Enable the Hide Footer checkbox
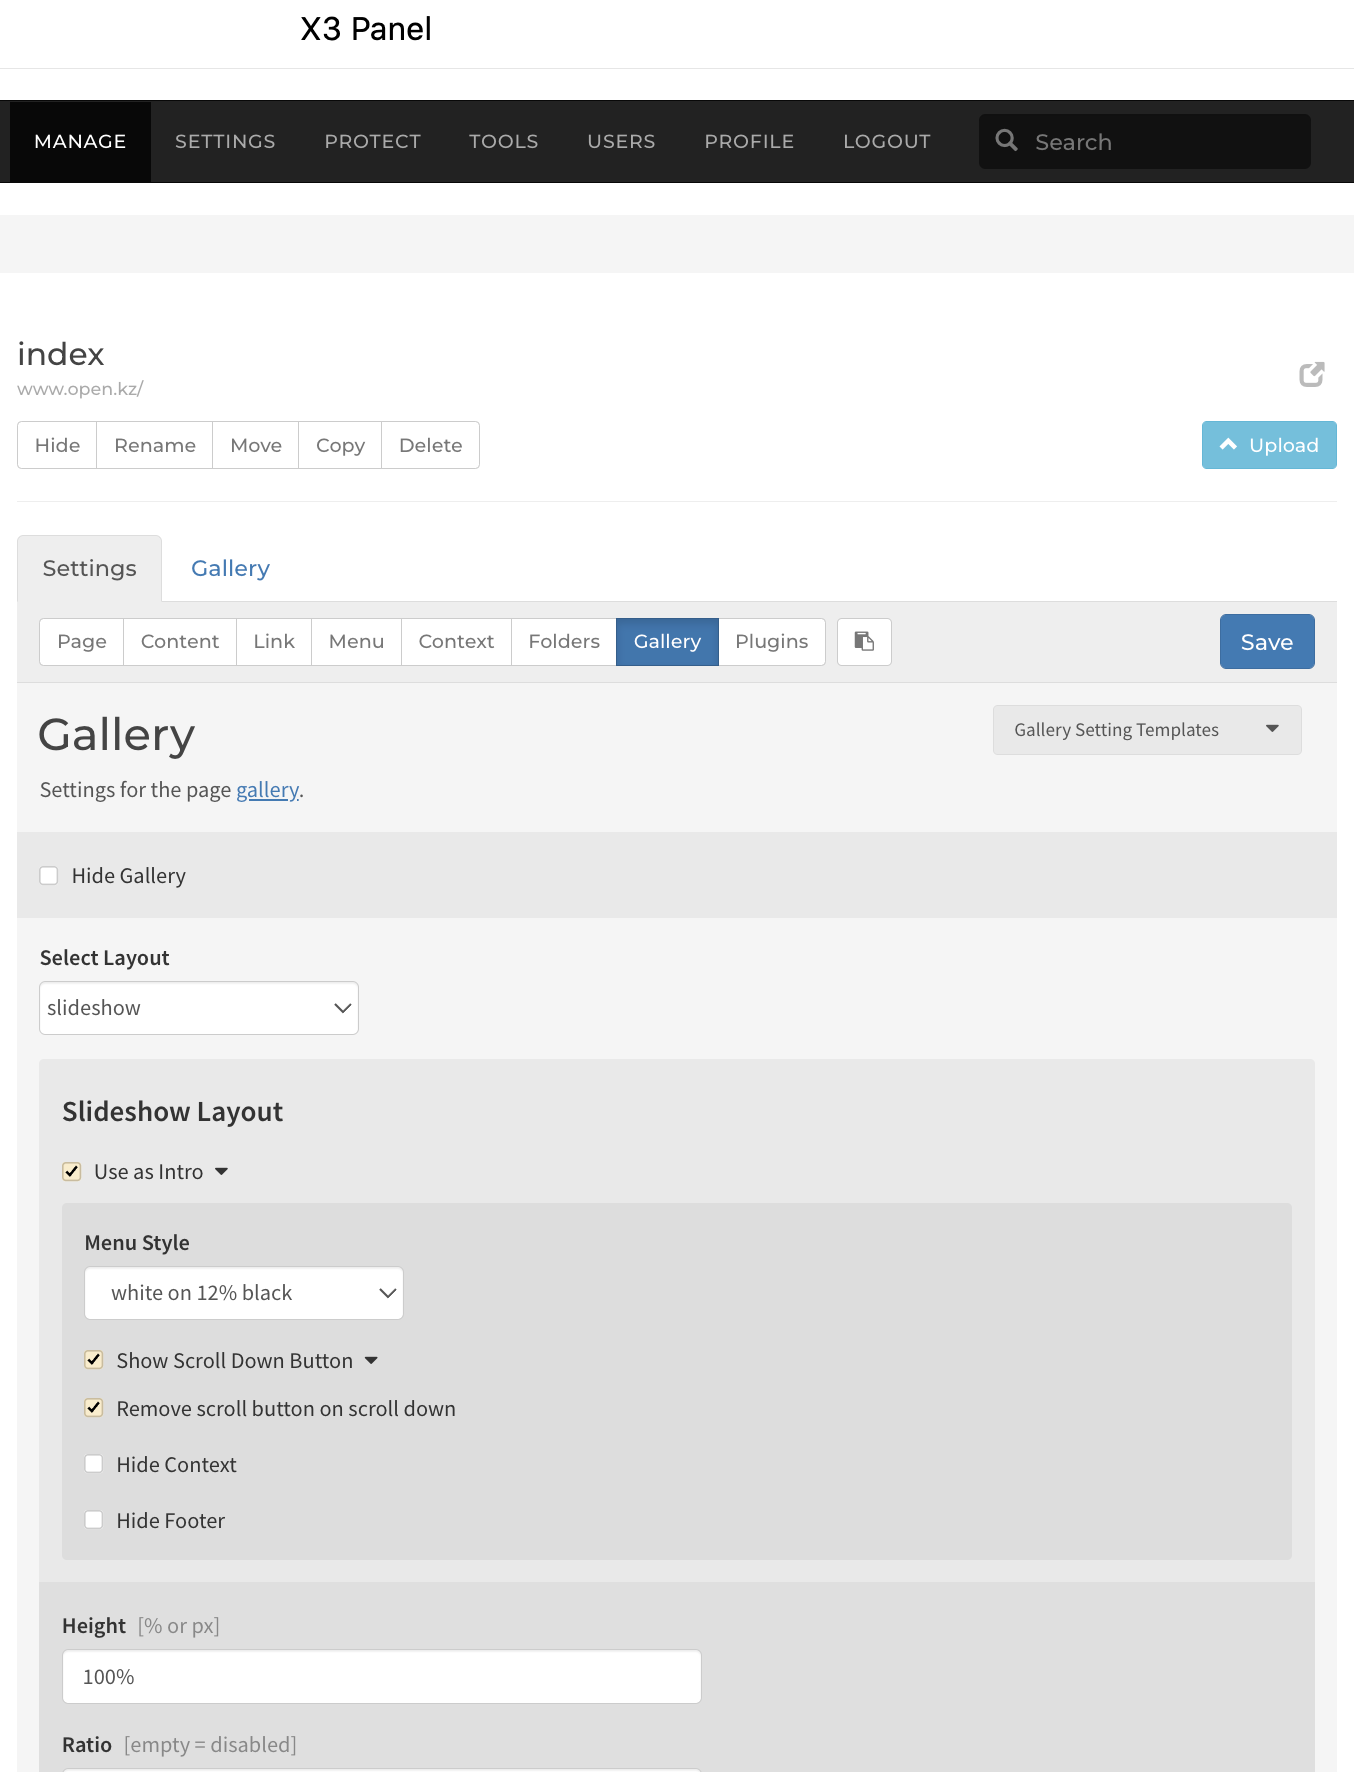 (94, 1520)
